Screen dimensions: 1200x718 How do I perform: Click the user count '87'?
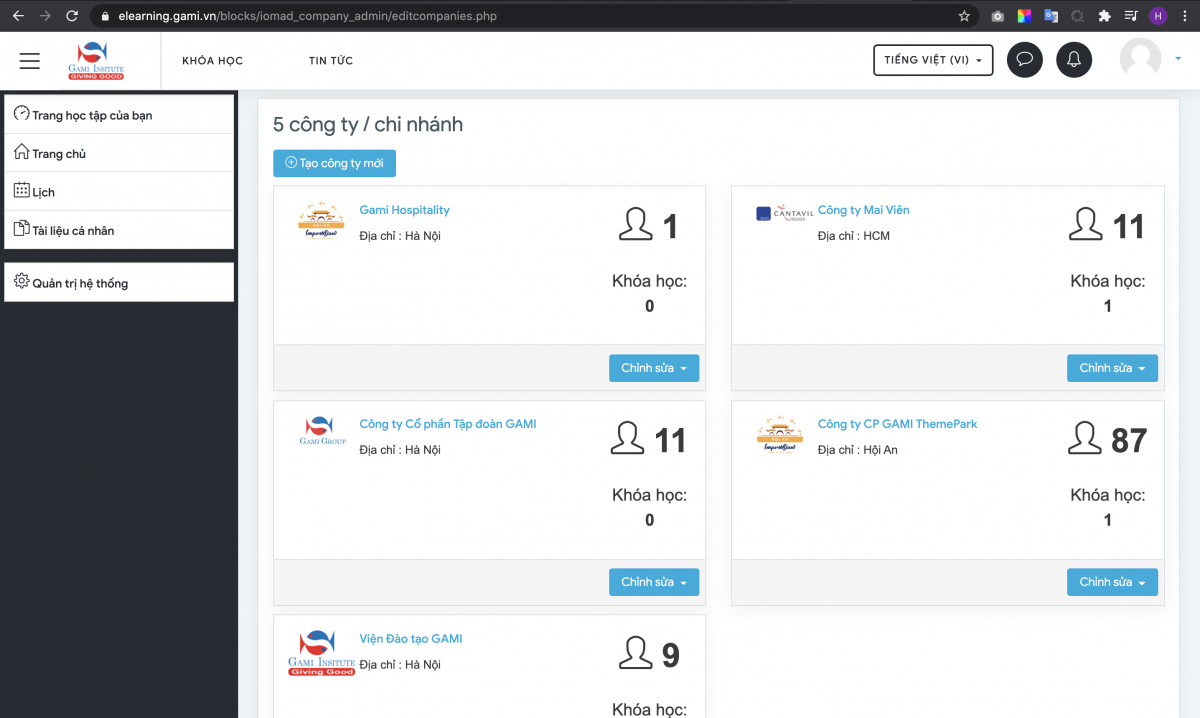(x=1129, y=440)
